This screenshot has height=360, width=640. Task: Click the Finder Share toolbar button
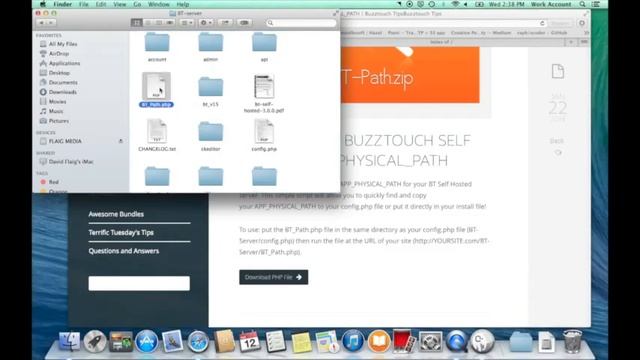(x=225, y=23)
